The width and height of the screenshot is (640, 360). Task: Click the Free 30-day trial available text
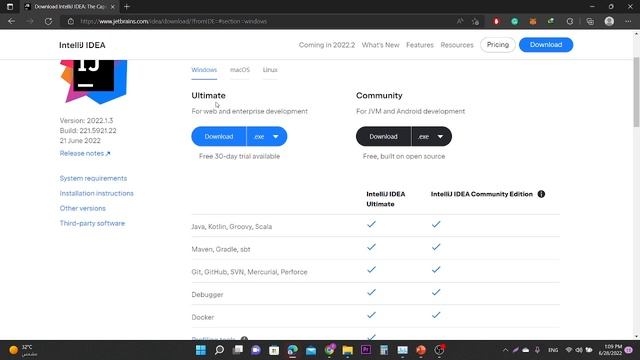[239, 156]
